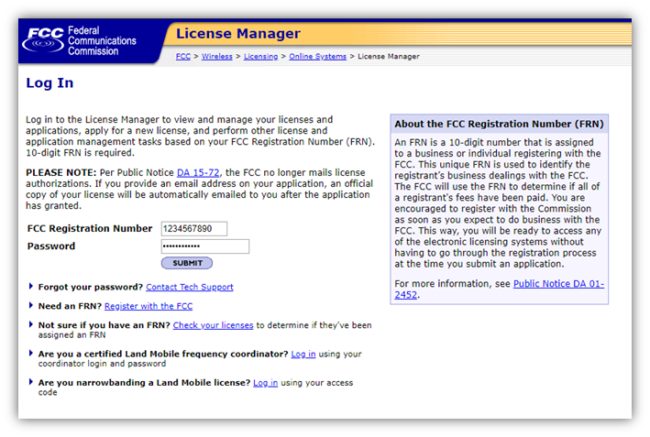Screen dimensions: 650x437
Task: Click arrow bullet beside Forgot your password
Action: 31,287
